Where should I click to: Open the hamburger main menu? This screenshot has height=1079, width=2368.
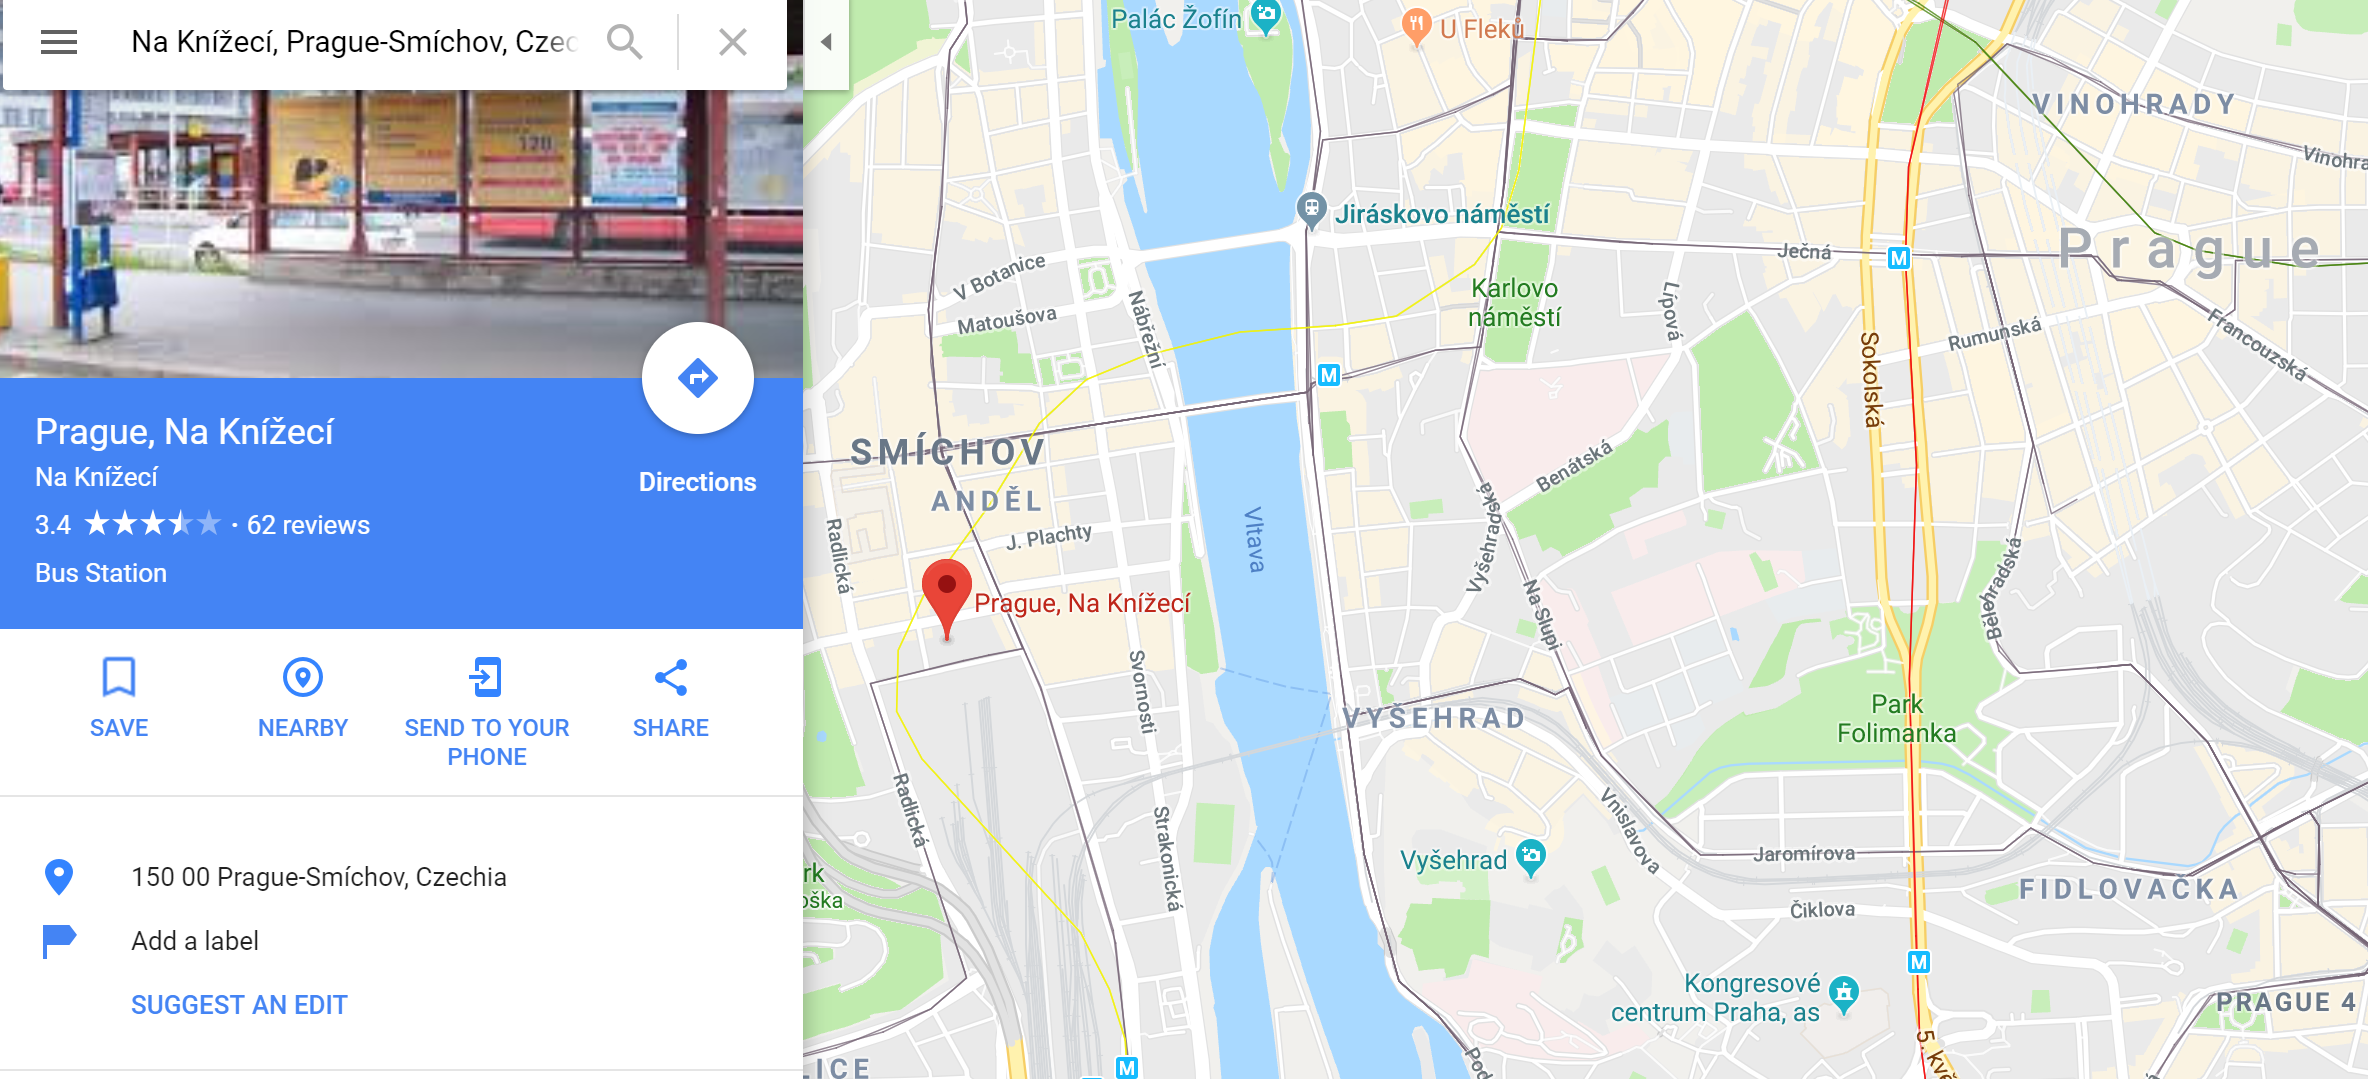59,42
